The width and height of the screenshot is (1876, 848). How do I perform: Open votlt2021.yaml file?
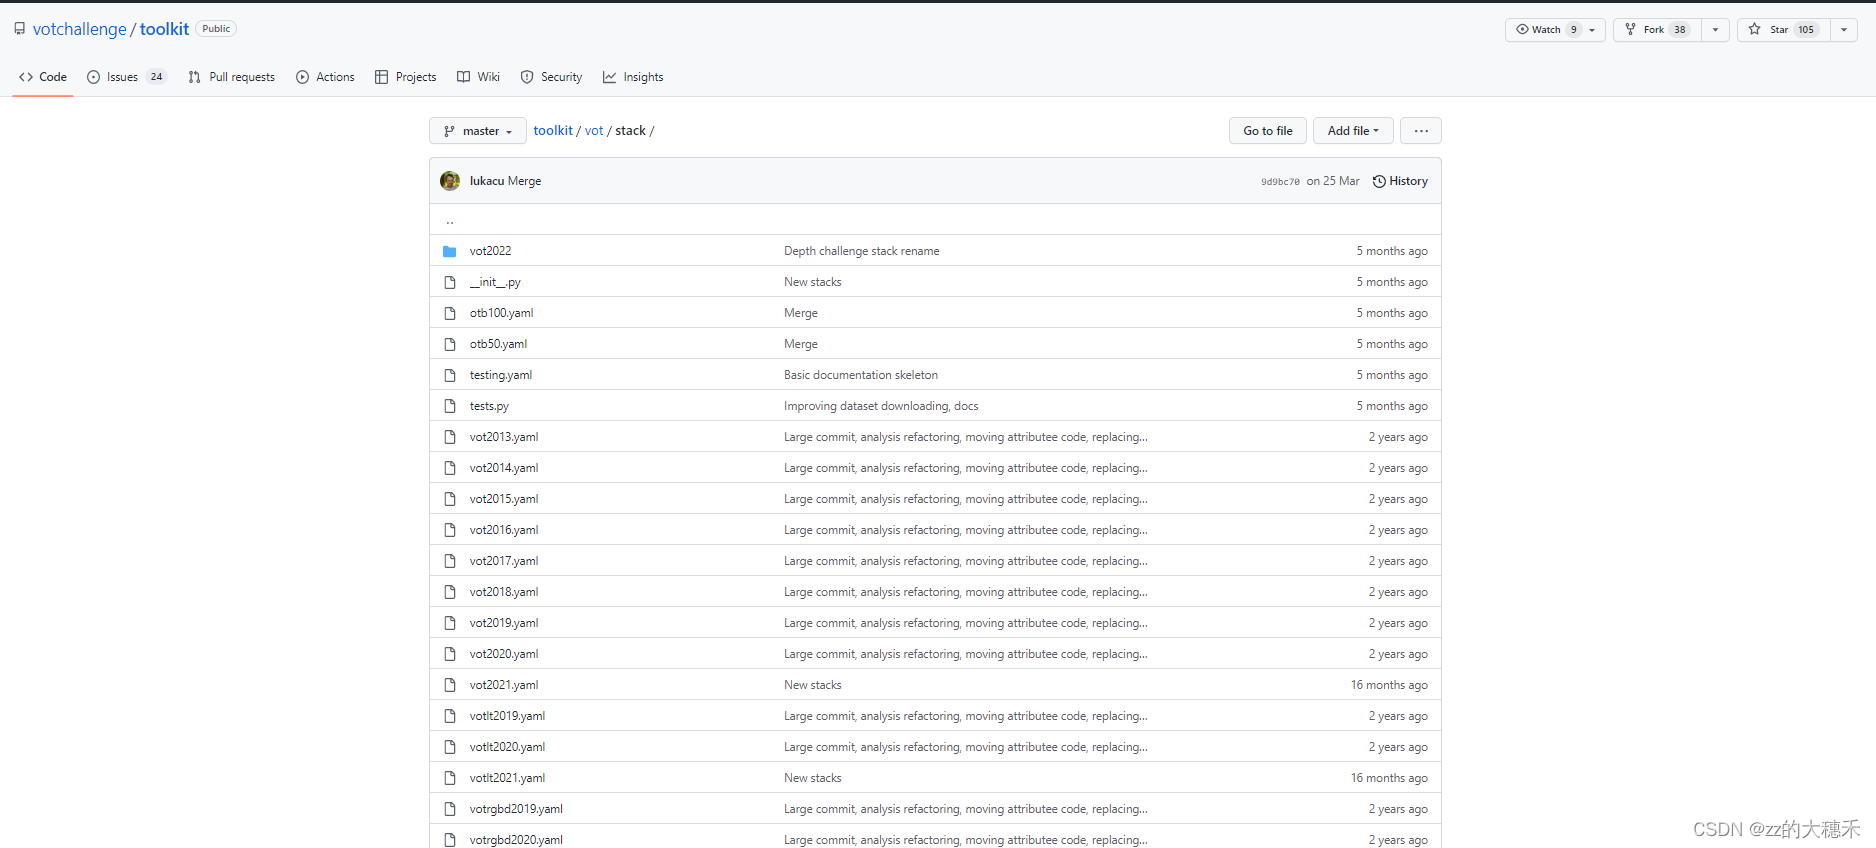(x=508, y=778)
